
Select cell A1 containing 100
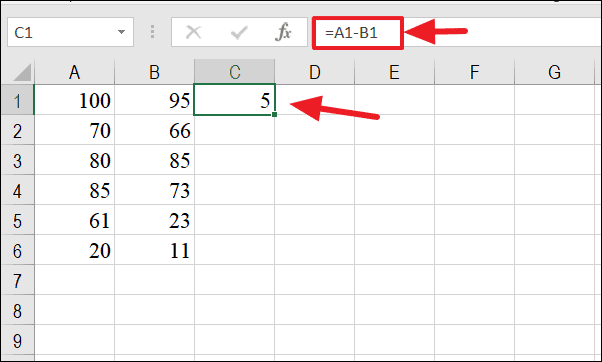point(74,100)
